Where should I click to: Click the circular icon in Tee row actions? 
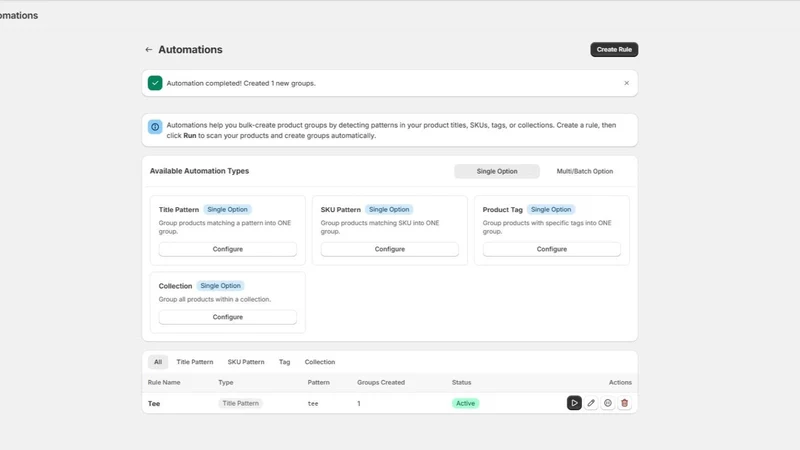608,403
